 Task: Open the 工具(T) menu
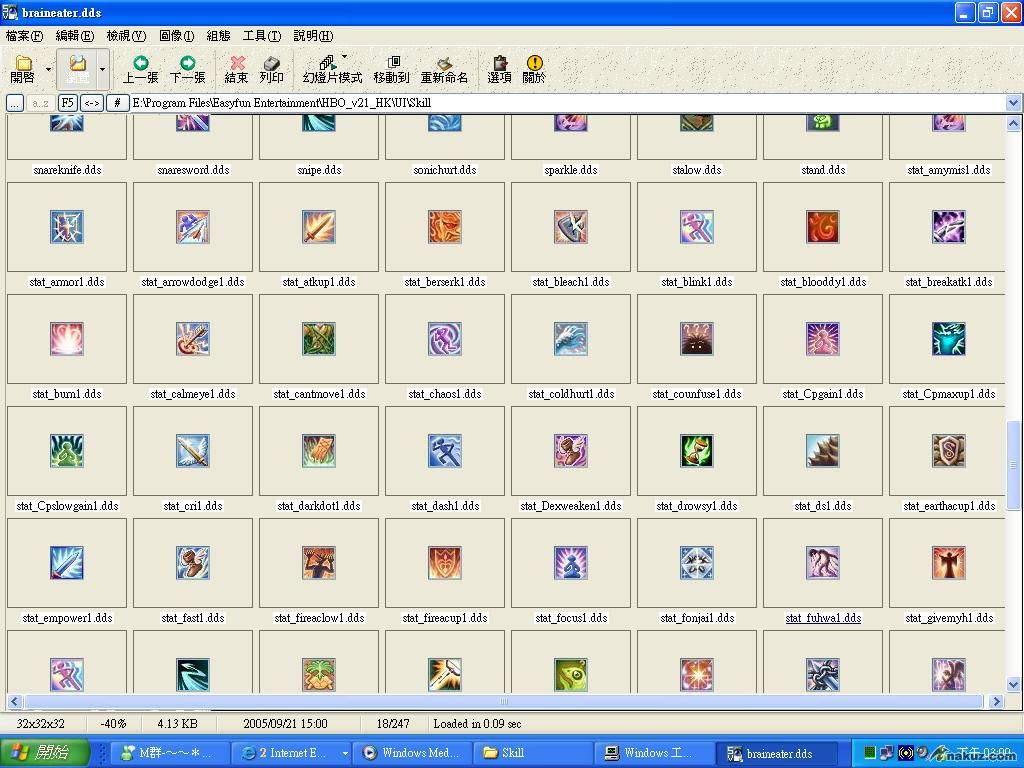pyautogui.click(x=261, y=36)
